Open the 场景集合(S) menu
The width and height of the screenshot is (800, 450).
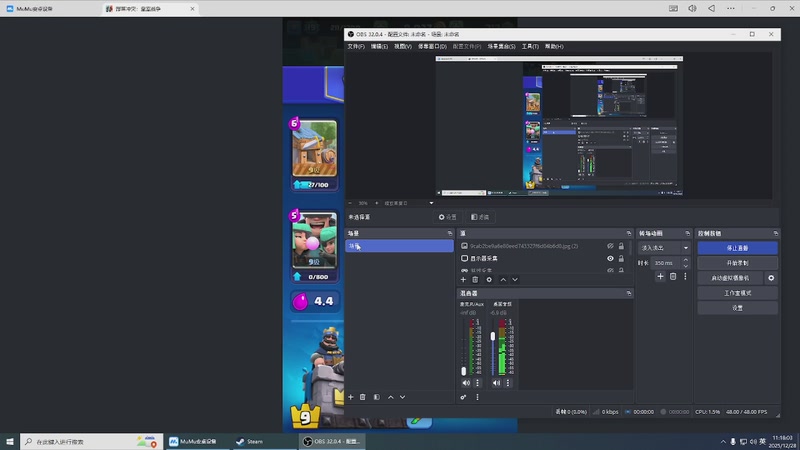[x=501, y=46]
